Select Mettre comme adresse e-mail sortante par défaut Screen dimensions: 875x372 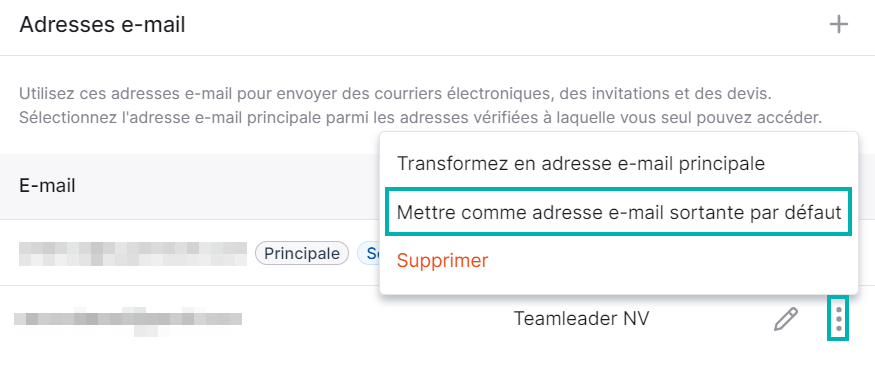pos(619,212)
